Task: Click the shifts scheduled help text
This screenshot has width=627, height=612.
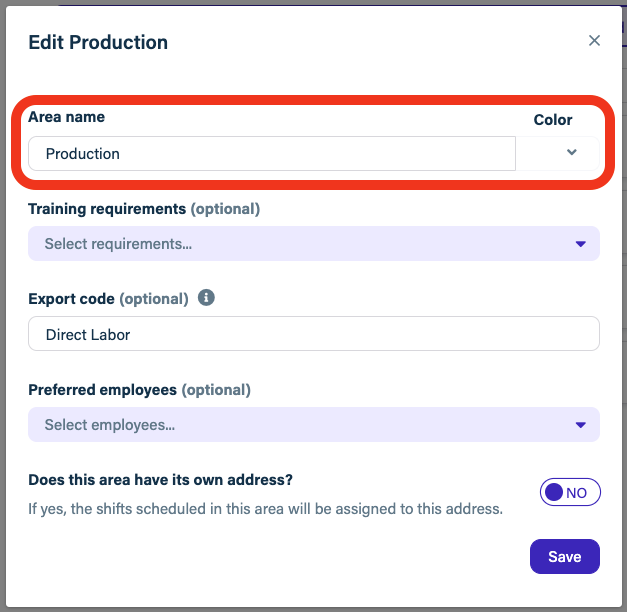Action: [266, 509]
